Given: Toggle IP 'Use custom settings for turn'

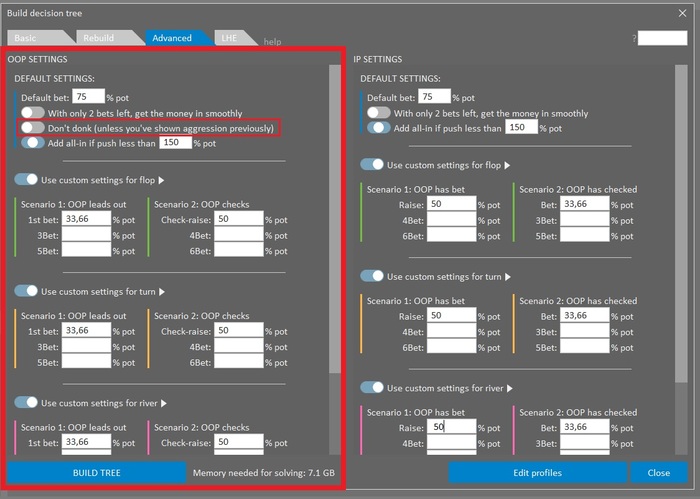Looking at the screenshot, I should click(372, 276).
